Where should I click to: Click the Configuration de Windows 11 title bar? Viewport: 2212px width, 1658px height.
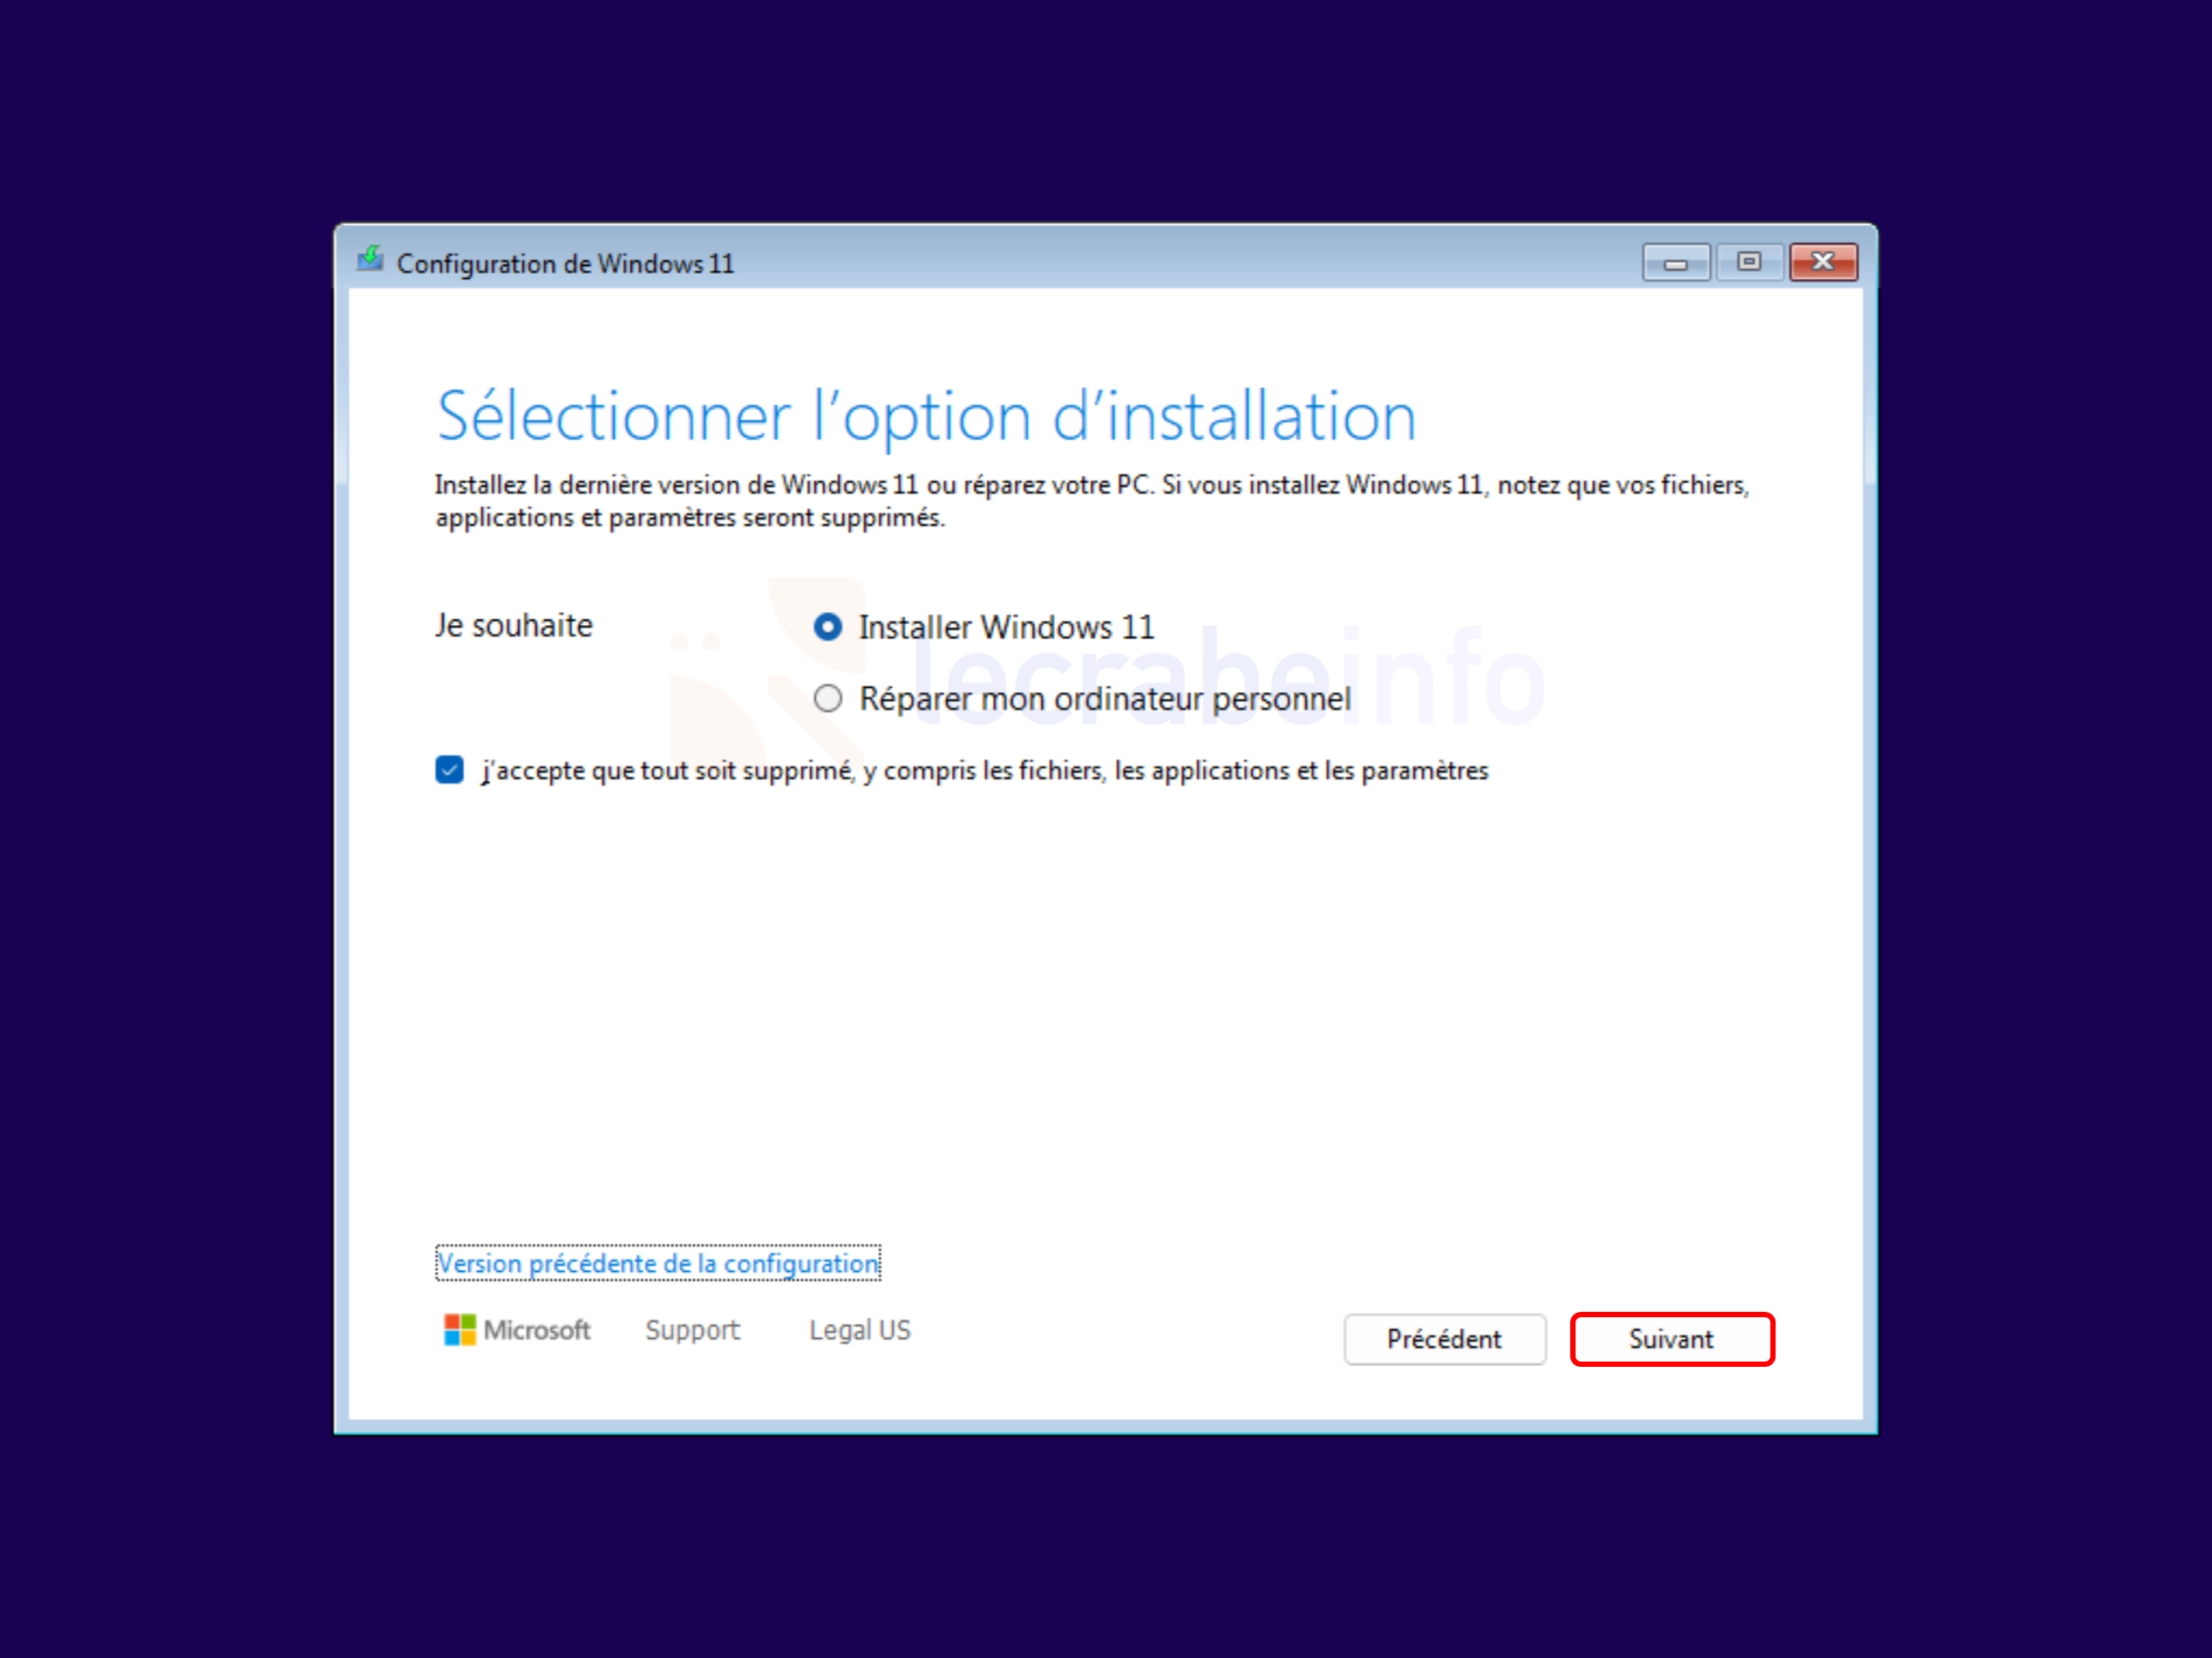coord(1000,263)
